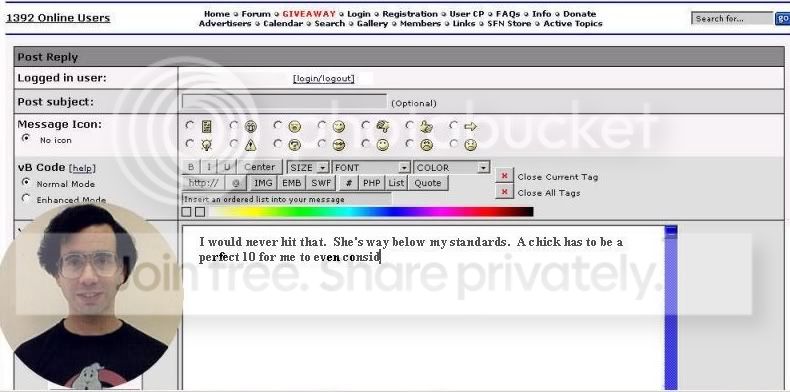Apply underline with the U button

point(227,167)
